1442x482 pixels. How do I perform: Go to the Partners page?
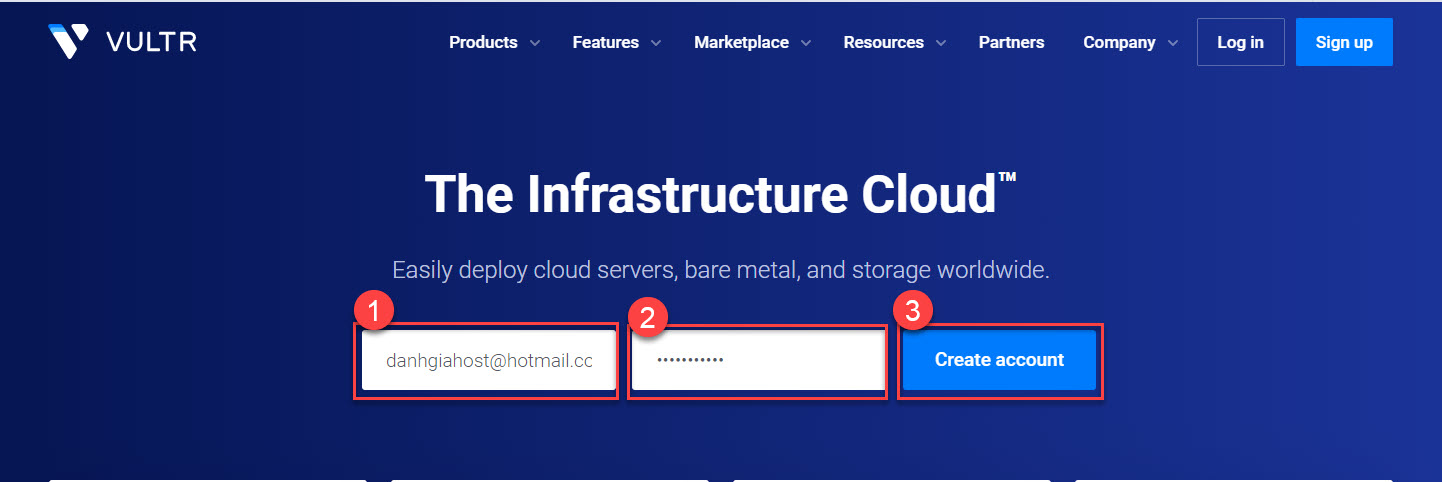pyautogui.click(x=1011, y=42)
